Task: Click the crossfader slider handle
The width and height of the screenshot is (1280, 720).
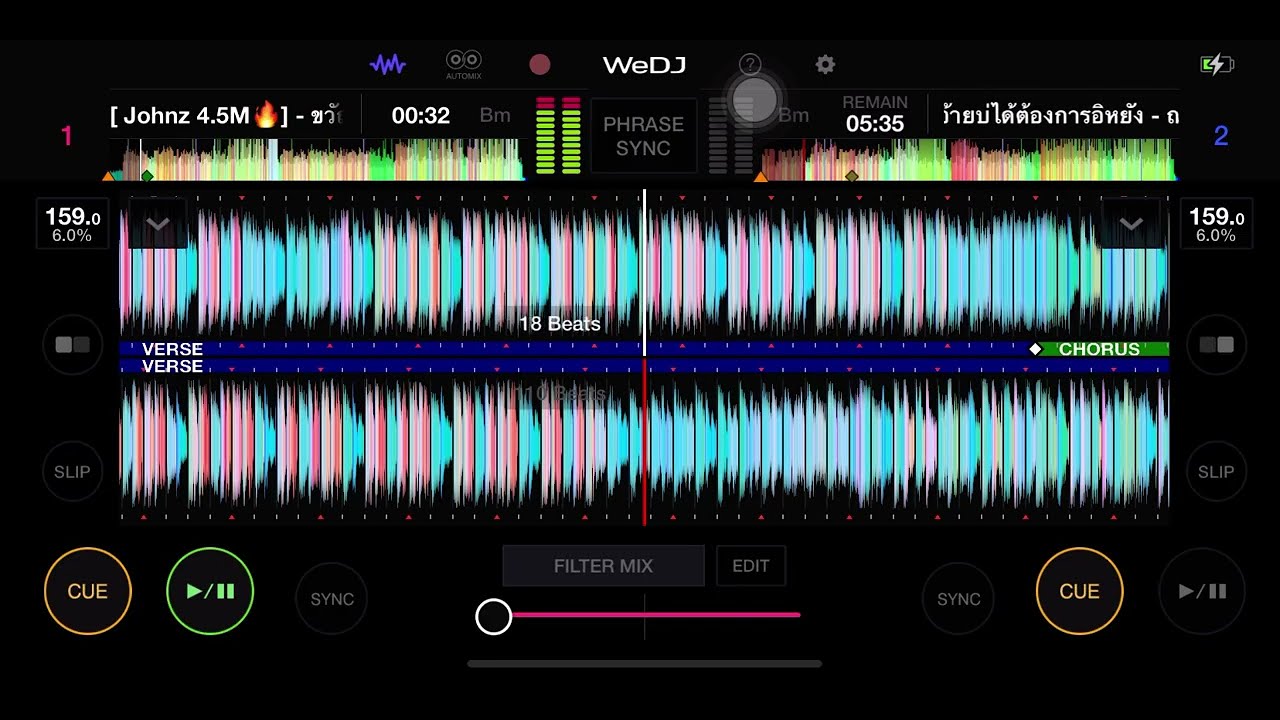Action: point(493,617)
